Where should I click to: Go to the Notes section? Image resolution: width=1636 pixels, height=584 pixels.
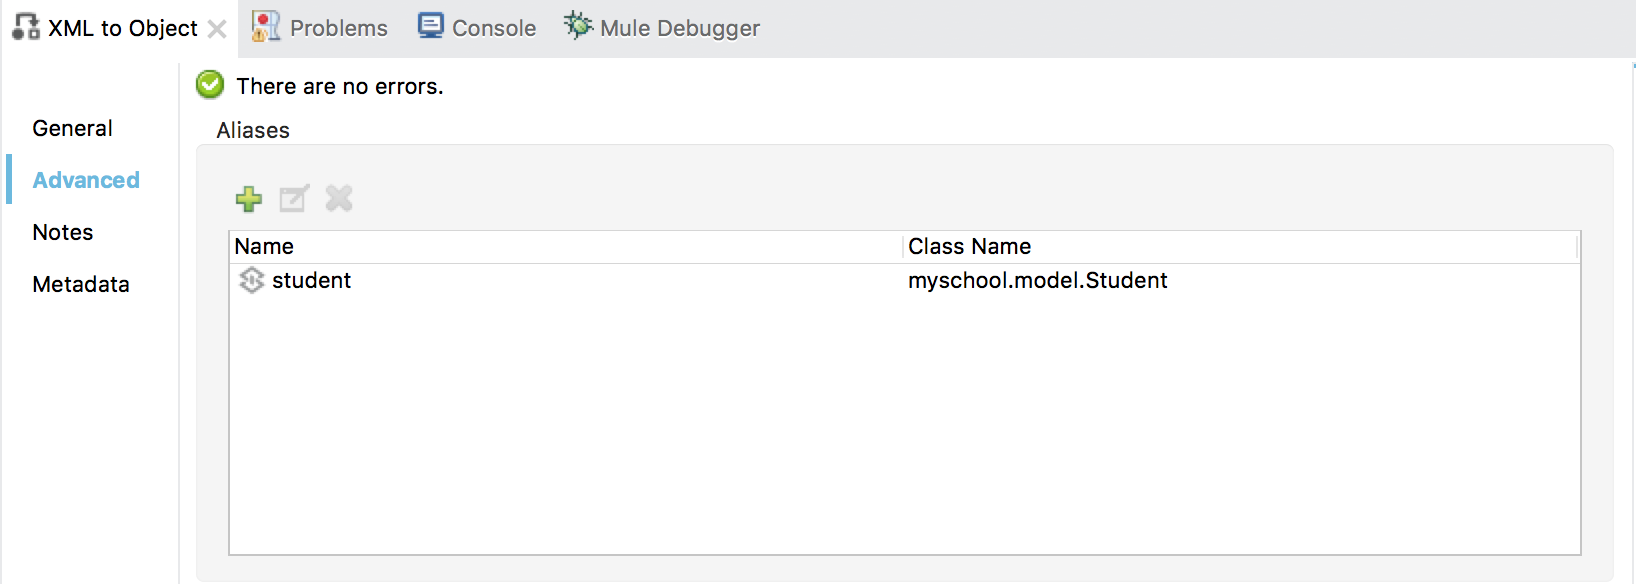pyautogui.click(x=63, y=232)
